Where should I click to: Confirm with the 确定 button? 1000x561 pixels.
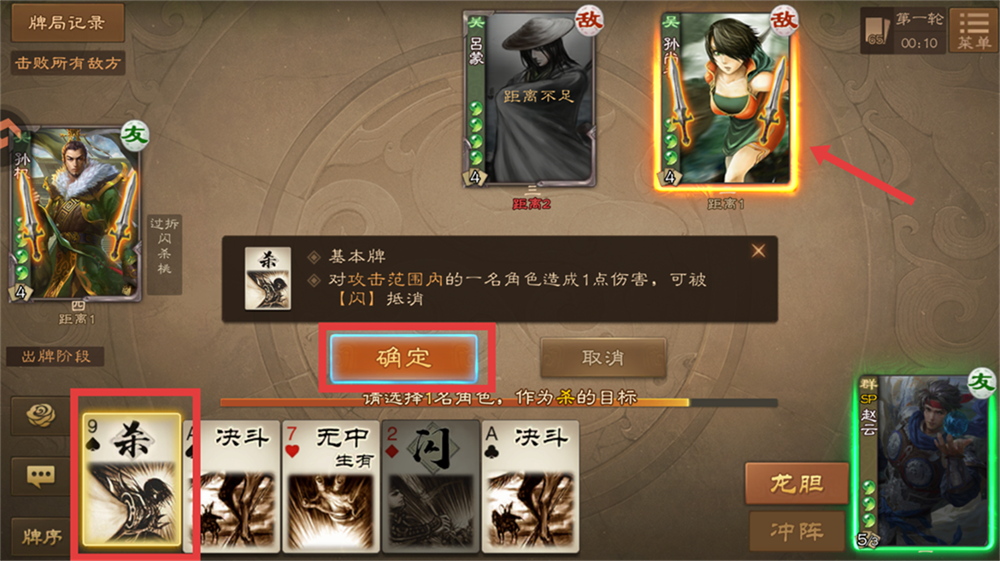click(404, 358)
